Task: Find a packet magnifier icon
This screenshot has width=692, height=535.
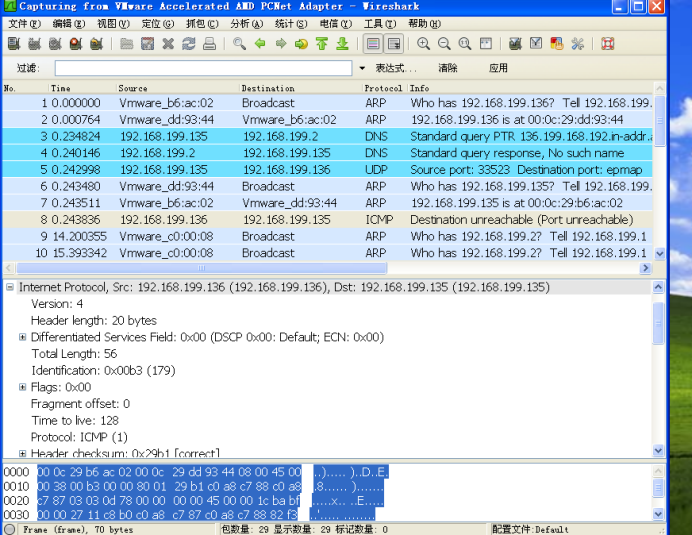Action: coord(239,44)
